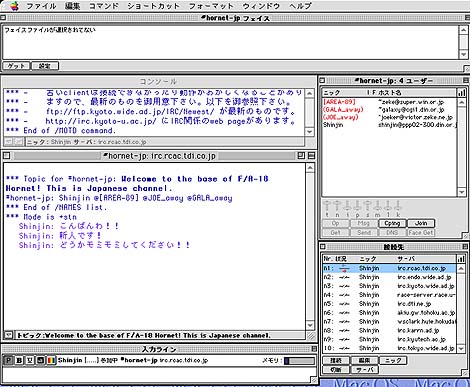Open the rainbow color picker icon
Viewport: 470px width, 387px height.
coord(51,360)
